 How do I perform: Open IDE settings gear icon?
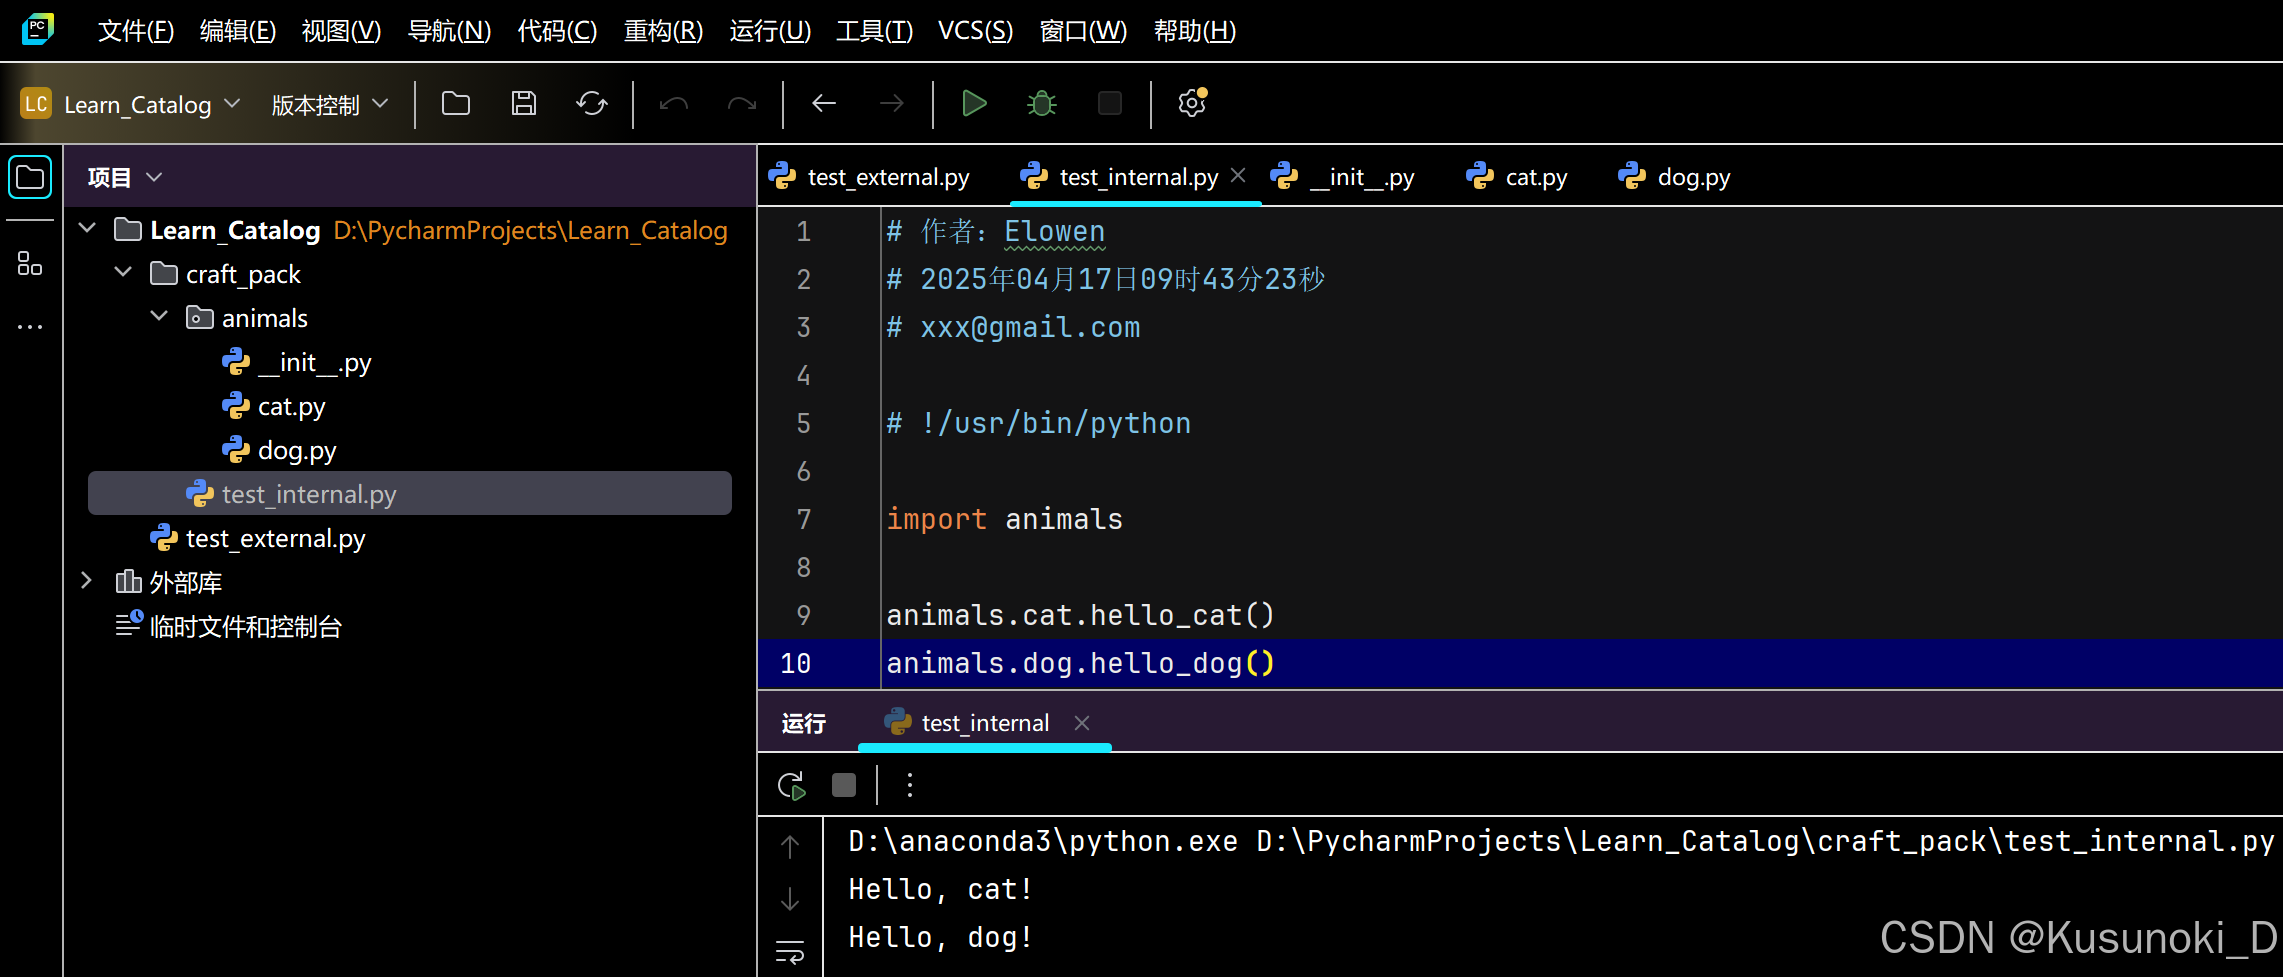pos(1192,103)
